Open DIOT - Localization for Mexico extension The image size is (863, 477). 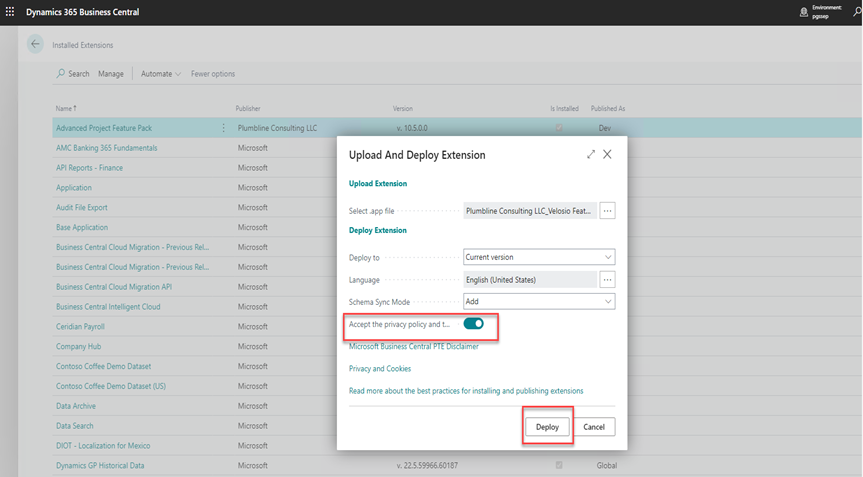click(x=103, y=445)
